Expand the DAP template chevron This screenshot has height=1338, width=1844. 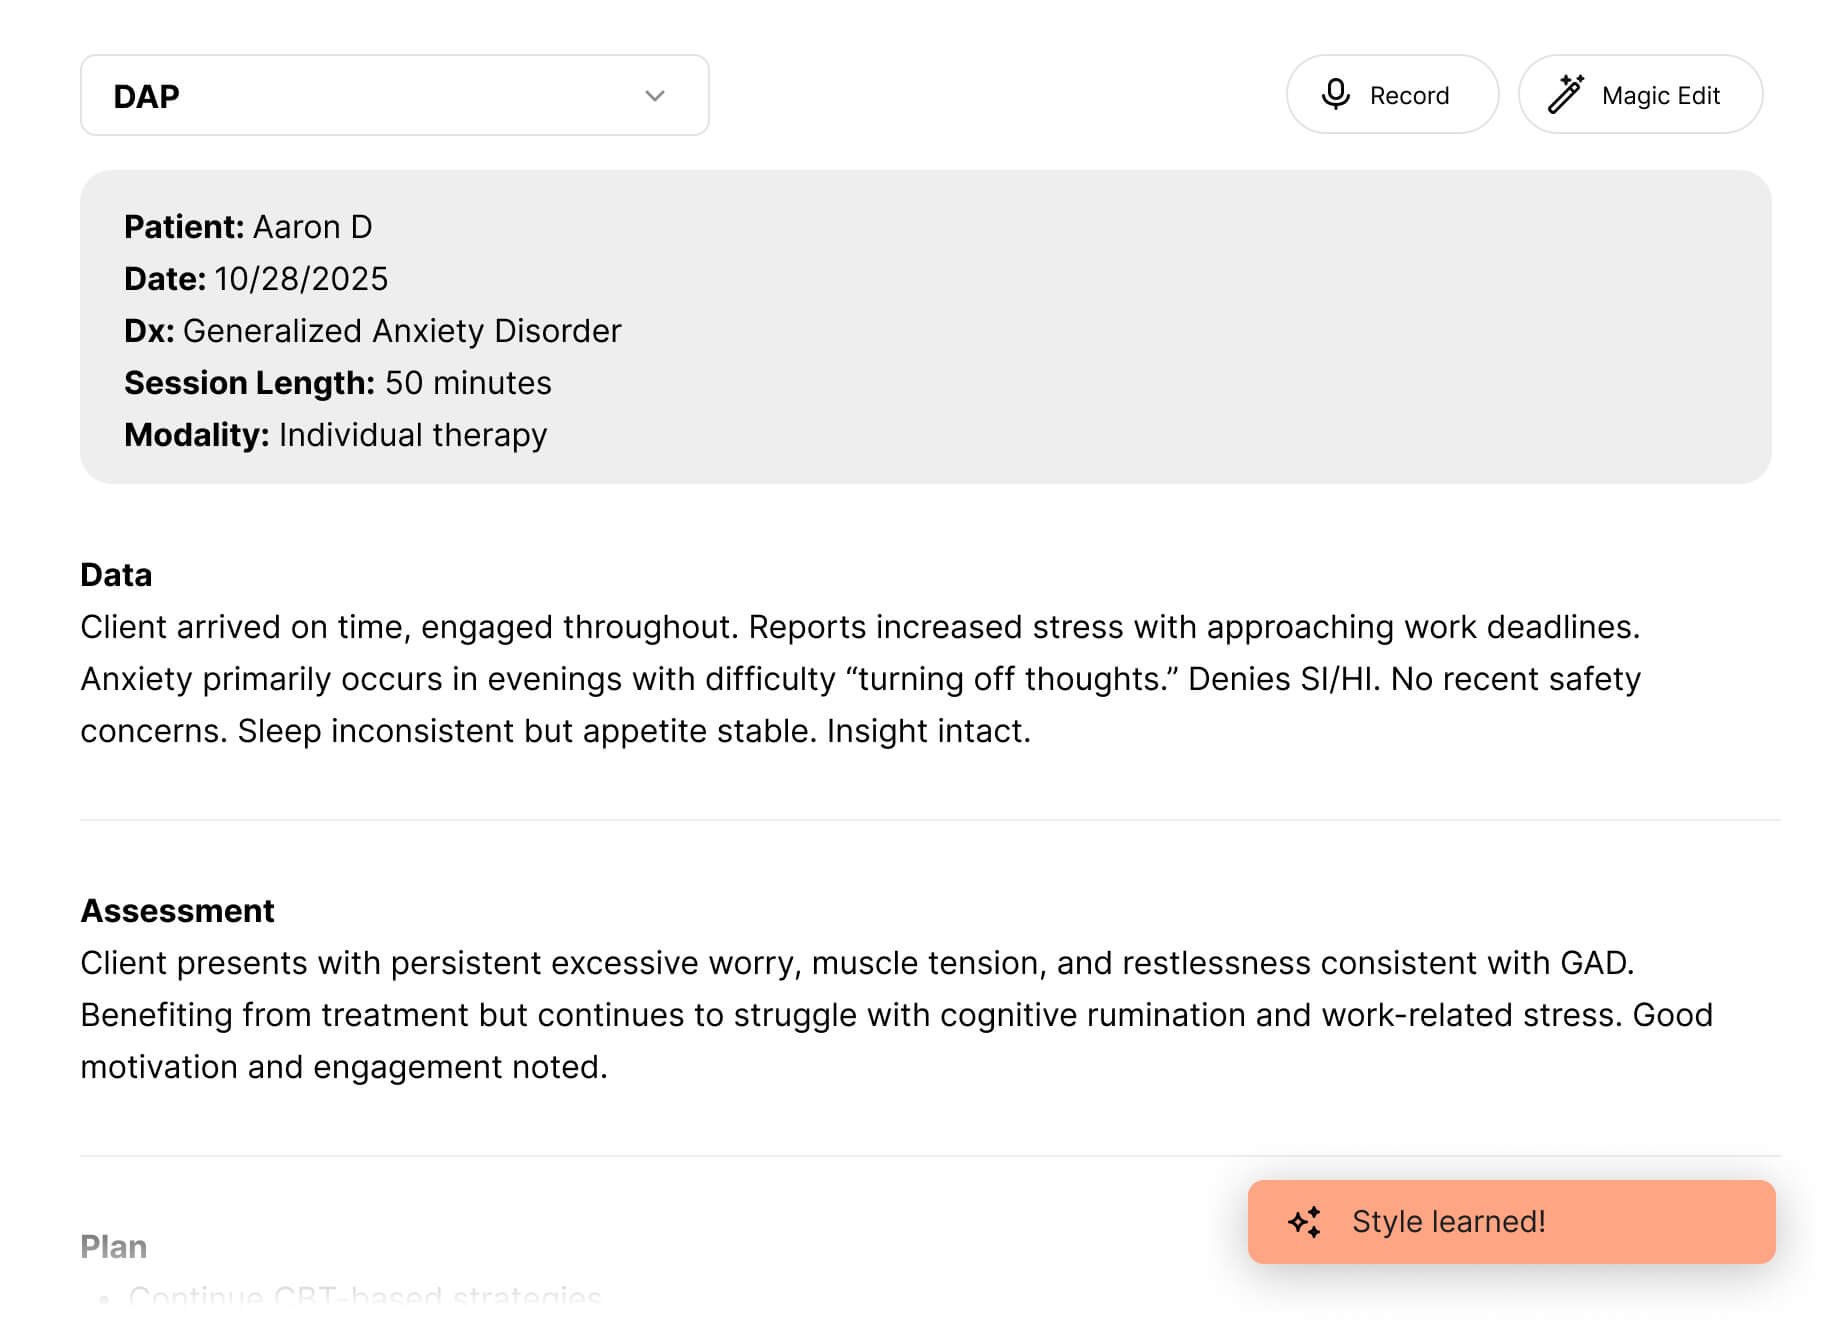click(x=655, y=96)
